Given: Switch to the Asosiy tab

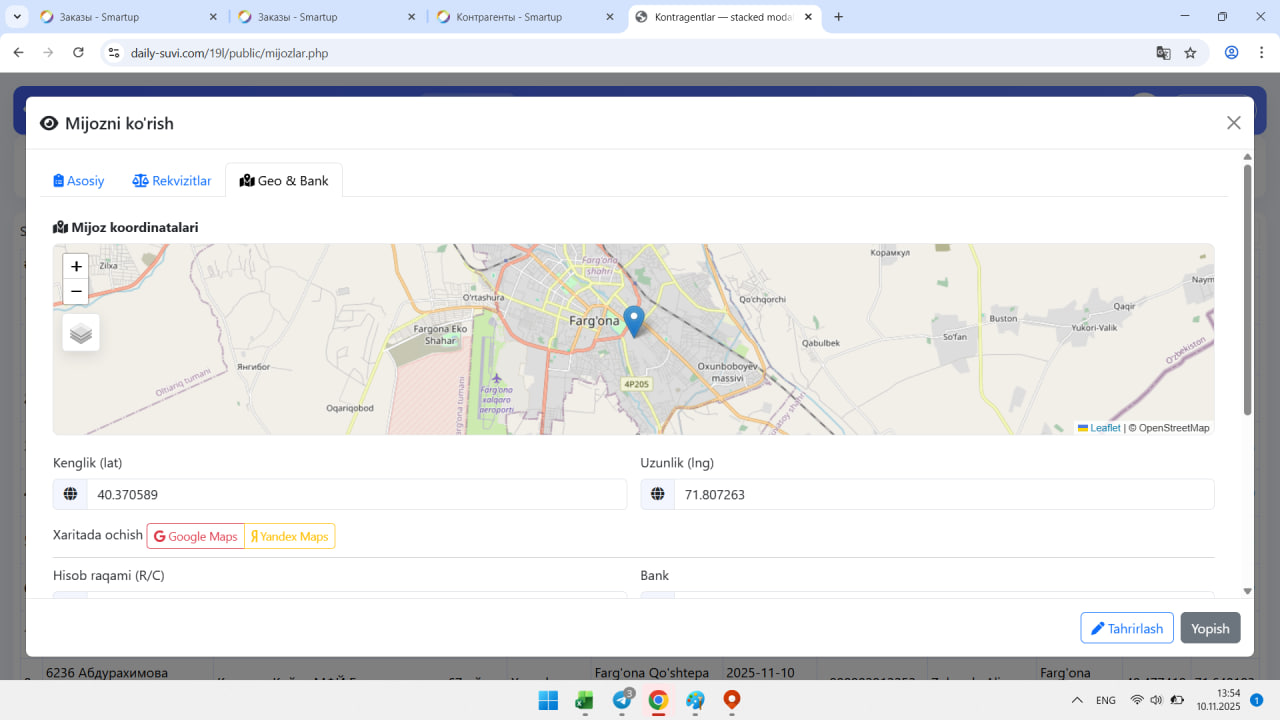Looking at the screenshot, I should [x=79, y=181].
